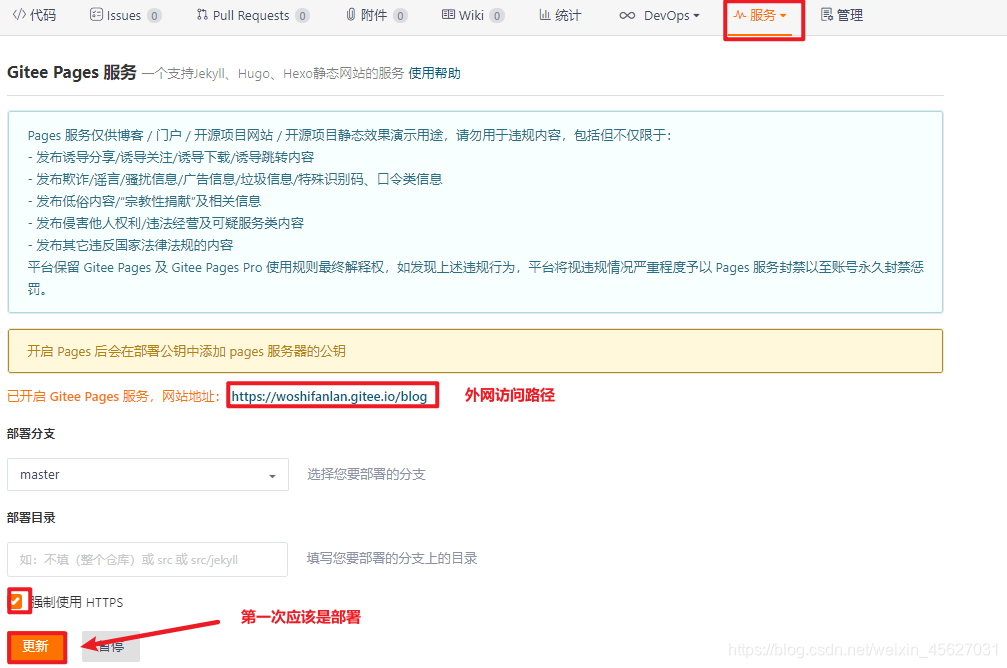Click the Issues count badge 0
The width and height of the screenshot is (1007, 668).
[154, 15]
